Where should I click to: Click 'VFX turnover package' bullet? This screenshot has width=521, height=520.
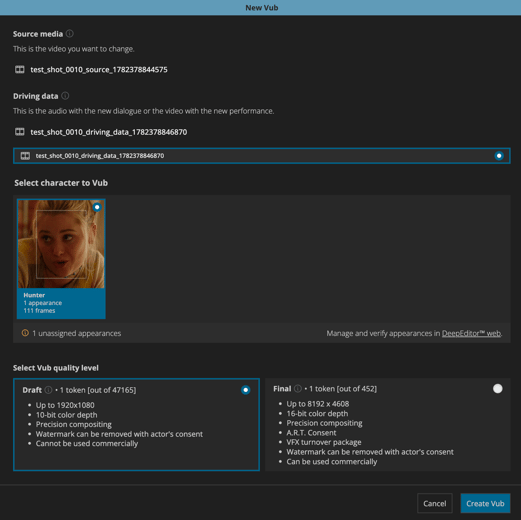click(324, 442)
